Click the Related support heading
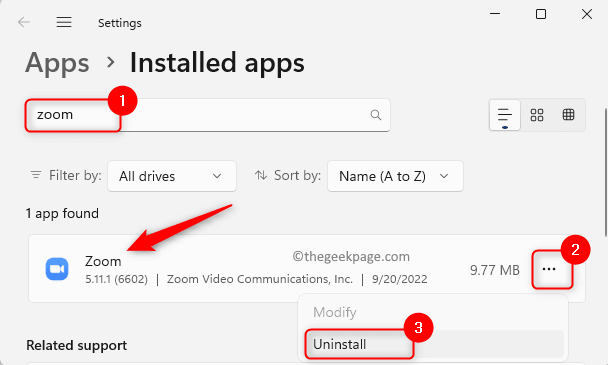The width and height of the screenshot is (608, 365). (76, 345)
